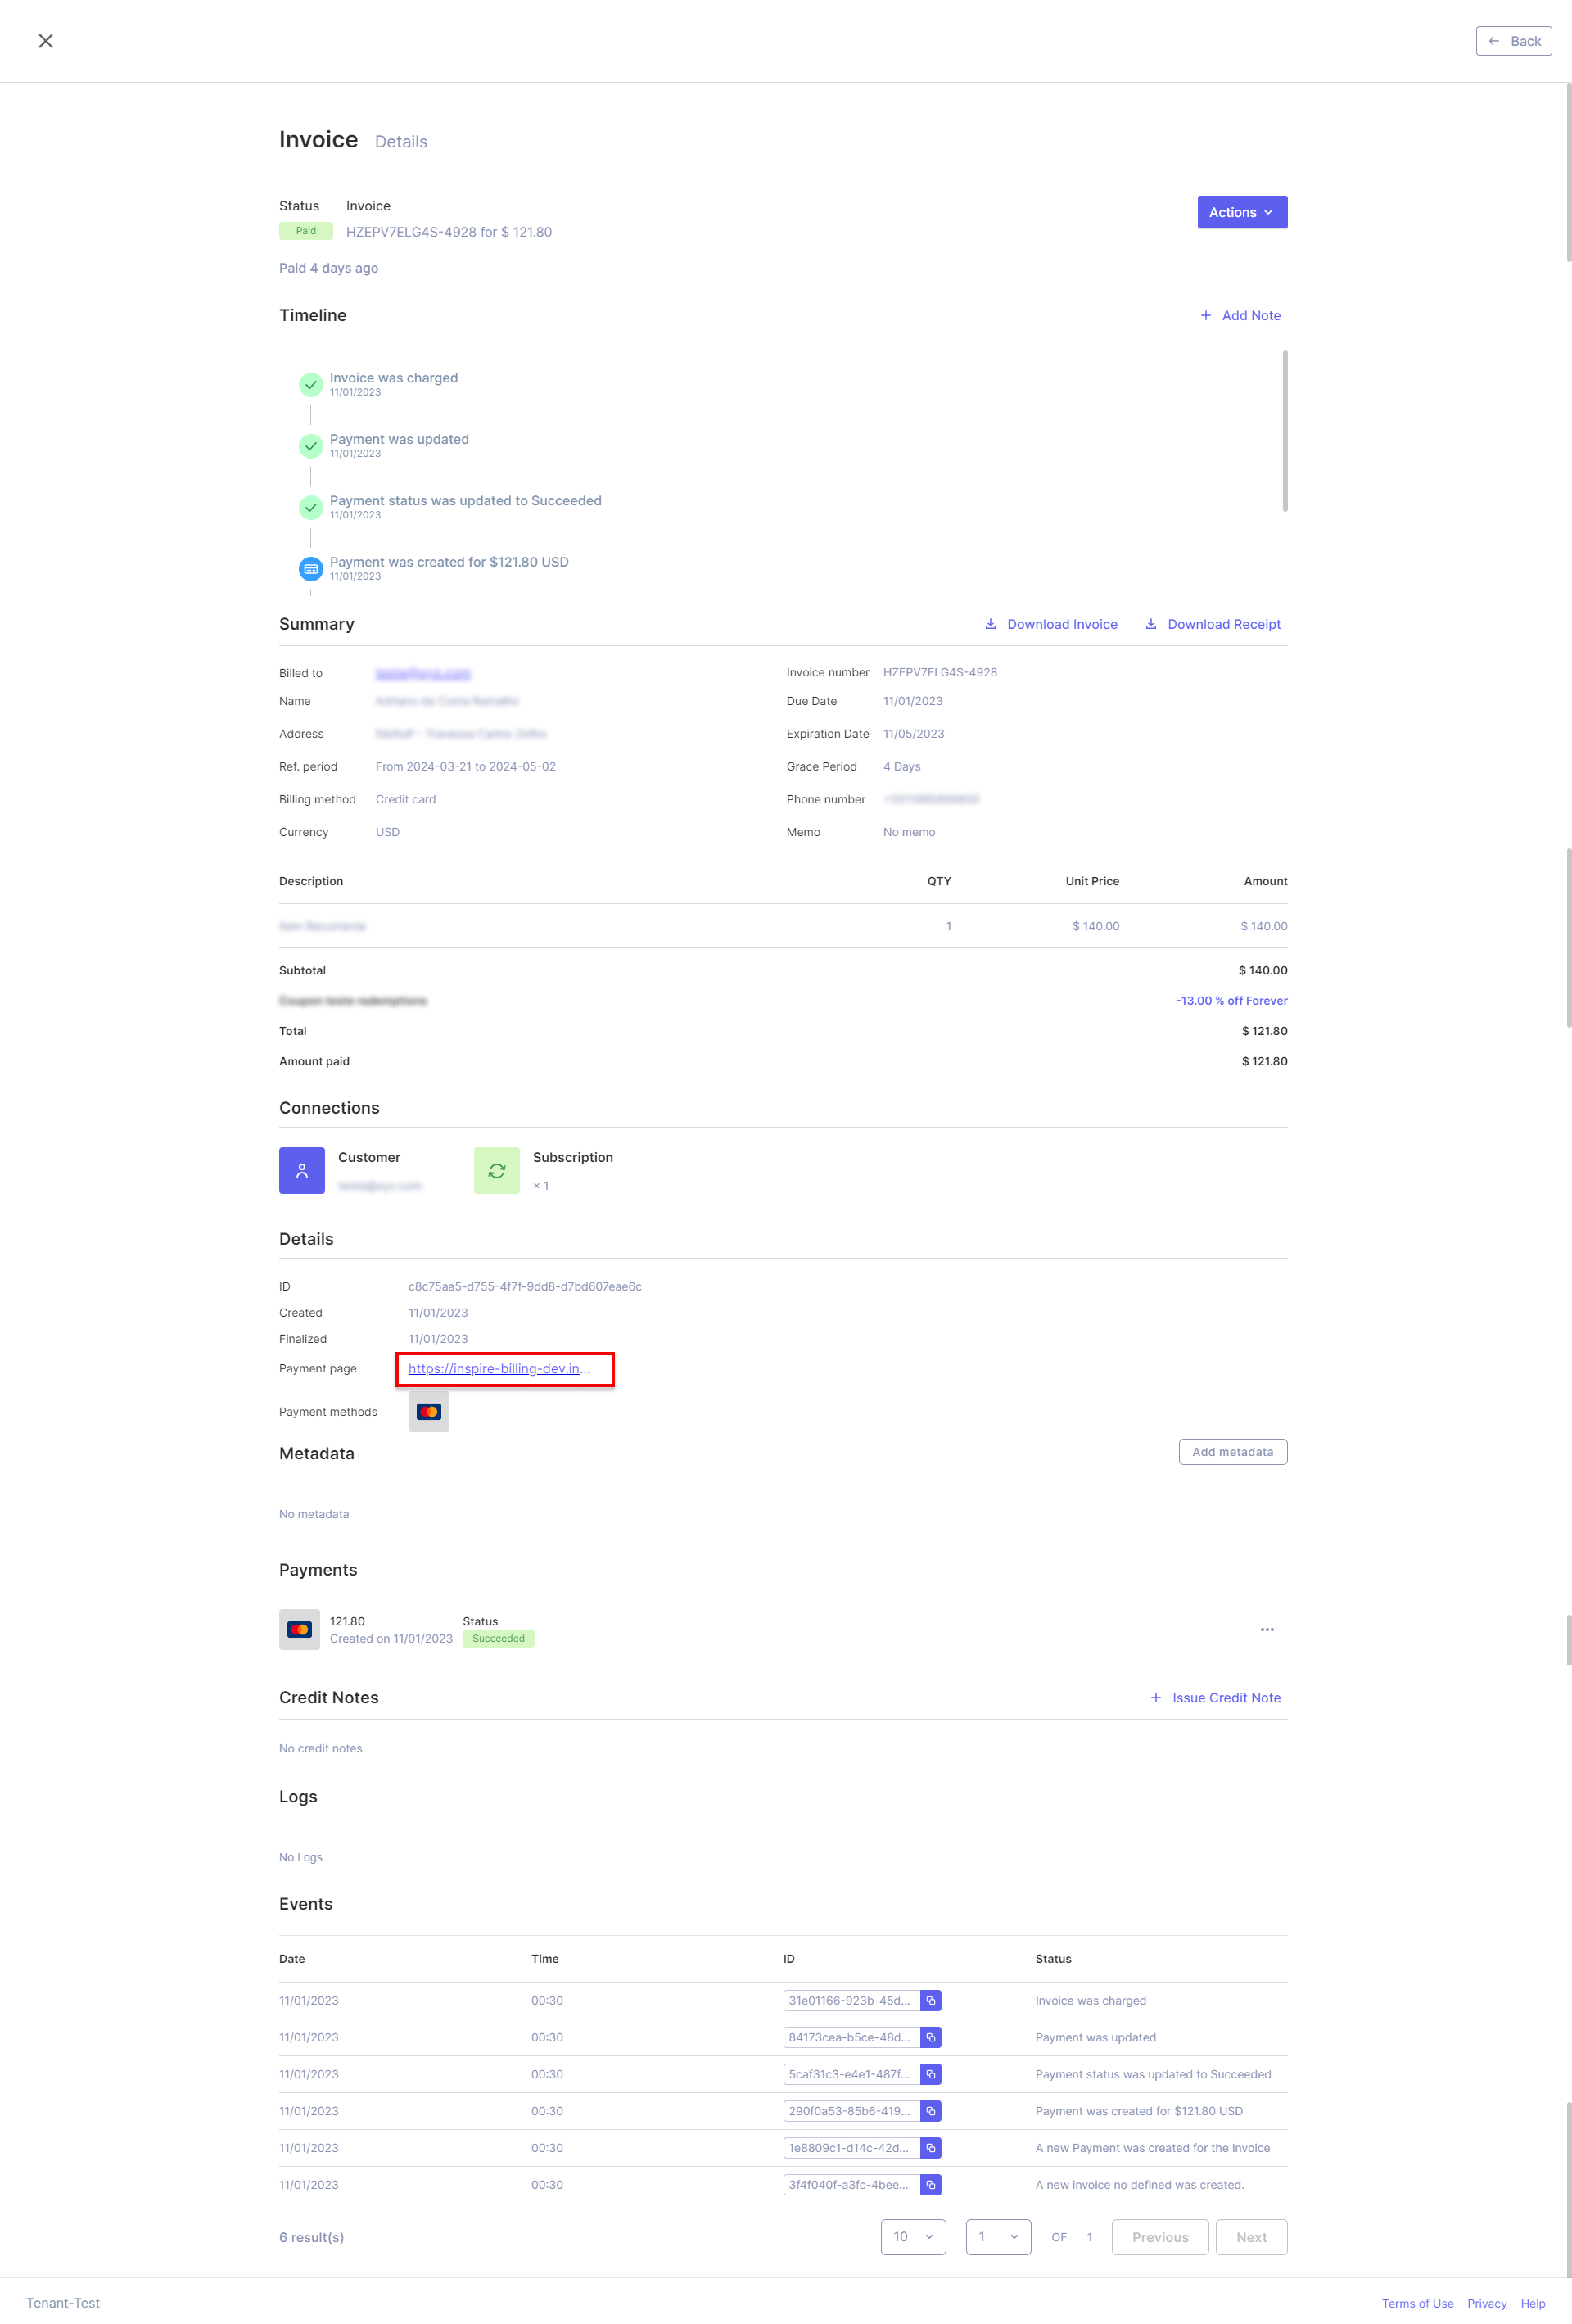The width and height of the screenshot is (1572, 2324).
Task: Click the Invoice was charged checkmark icon
Action: click(x=311, y=384)
